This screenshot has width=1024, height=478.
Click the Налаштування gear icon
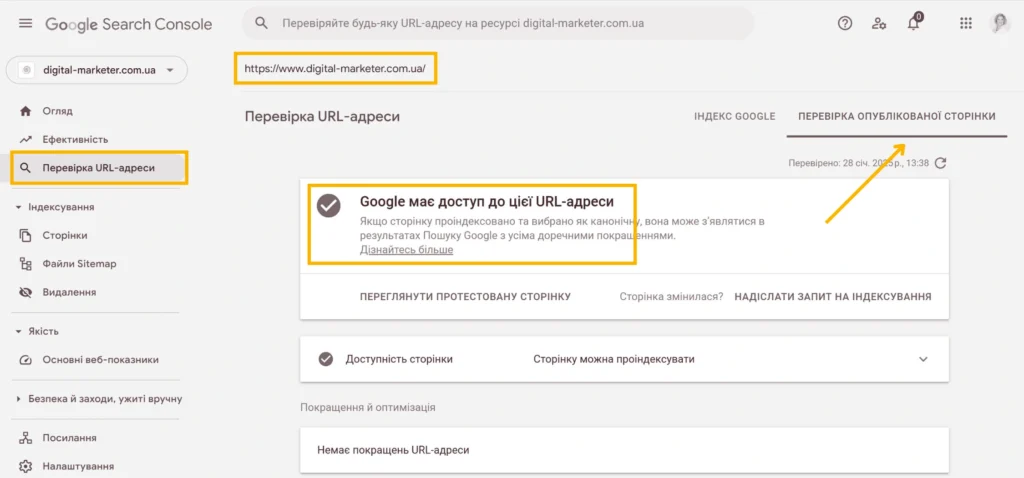click(25, 466)
